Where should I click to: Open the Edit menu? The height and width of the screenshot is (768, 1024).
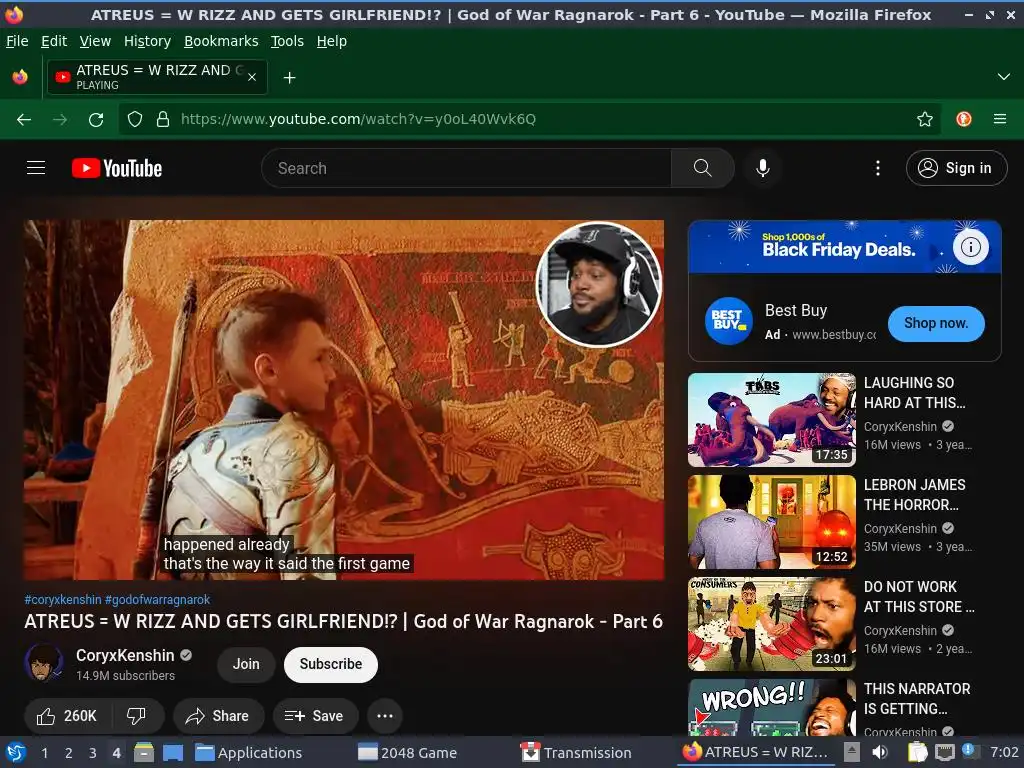click(x=54, y=41)
